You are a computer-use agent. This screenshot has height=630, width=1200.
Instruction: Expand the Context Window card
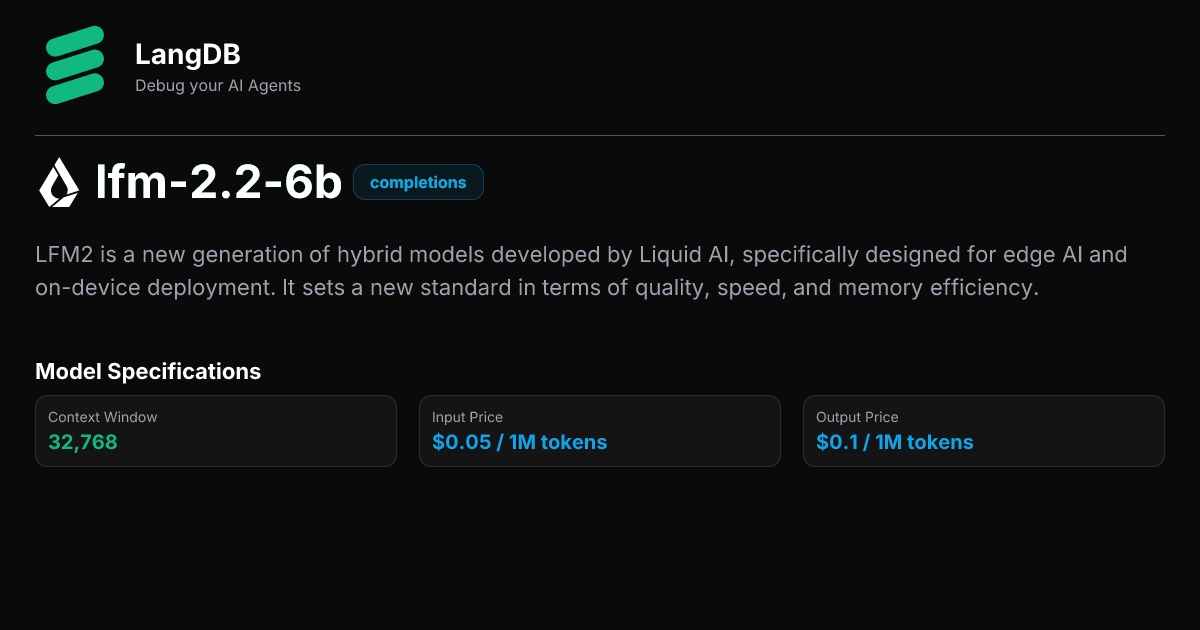(216, 430)
